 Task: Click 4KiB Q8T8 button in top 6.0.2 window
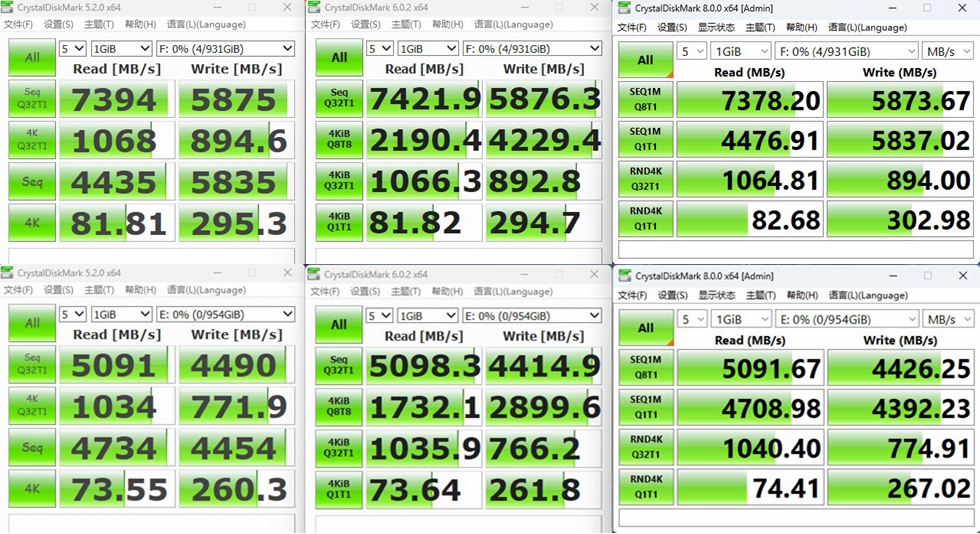[x=339, y=139]
